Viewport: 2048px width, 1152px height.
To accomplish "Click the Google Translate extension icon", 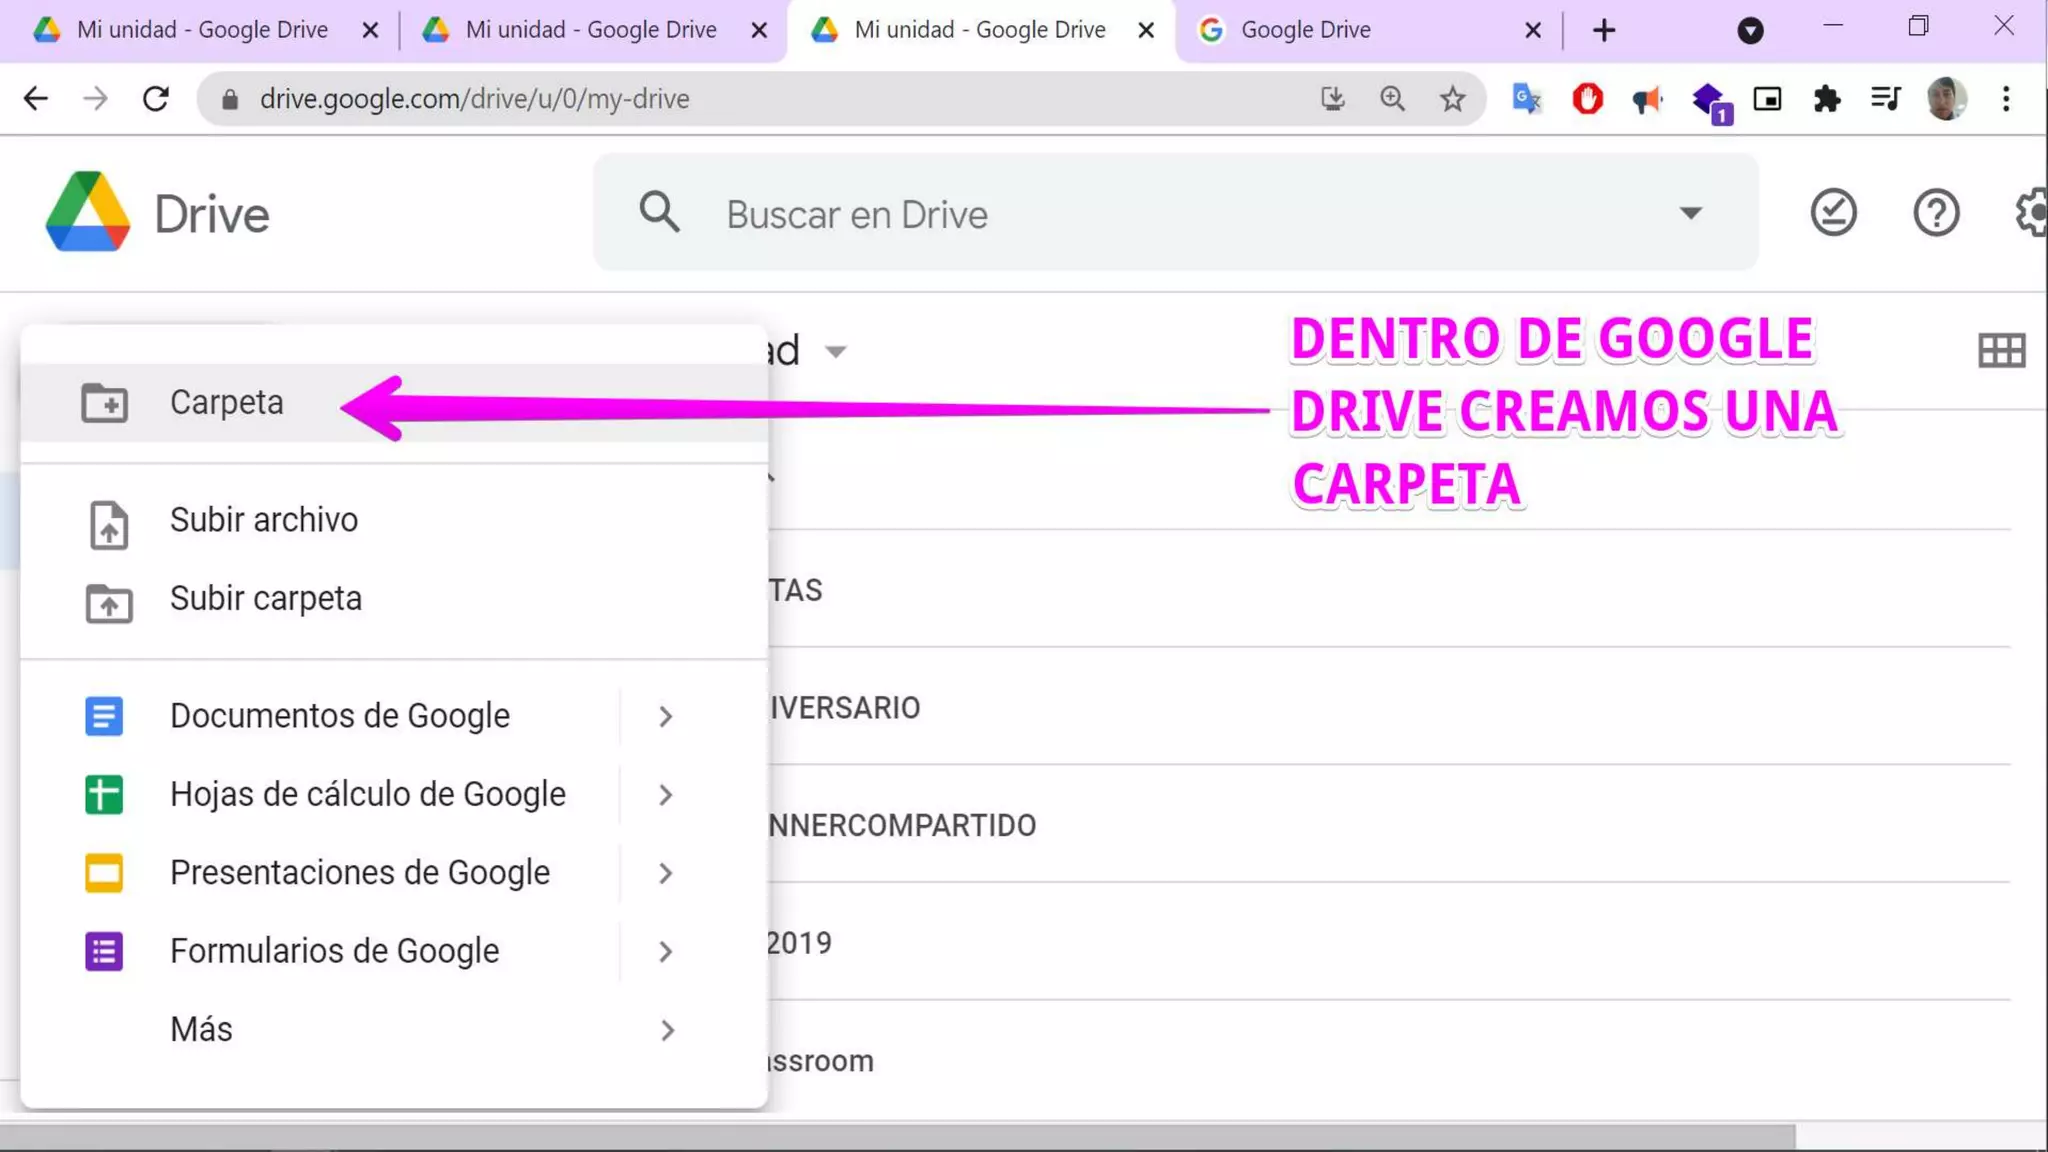I will click(1526, 99).
